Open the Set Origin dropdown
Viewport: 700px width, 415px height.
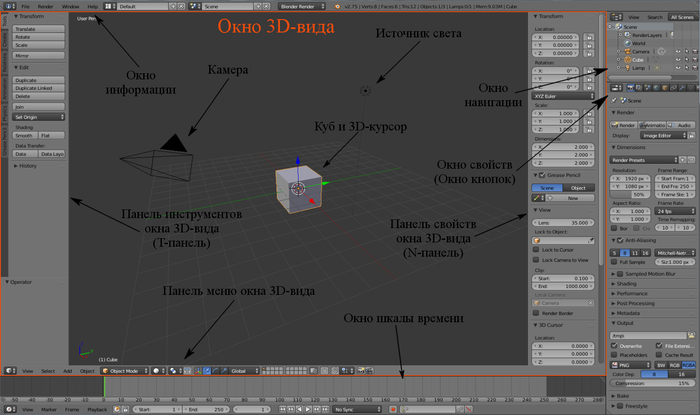tap(38, 117)
